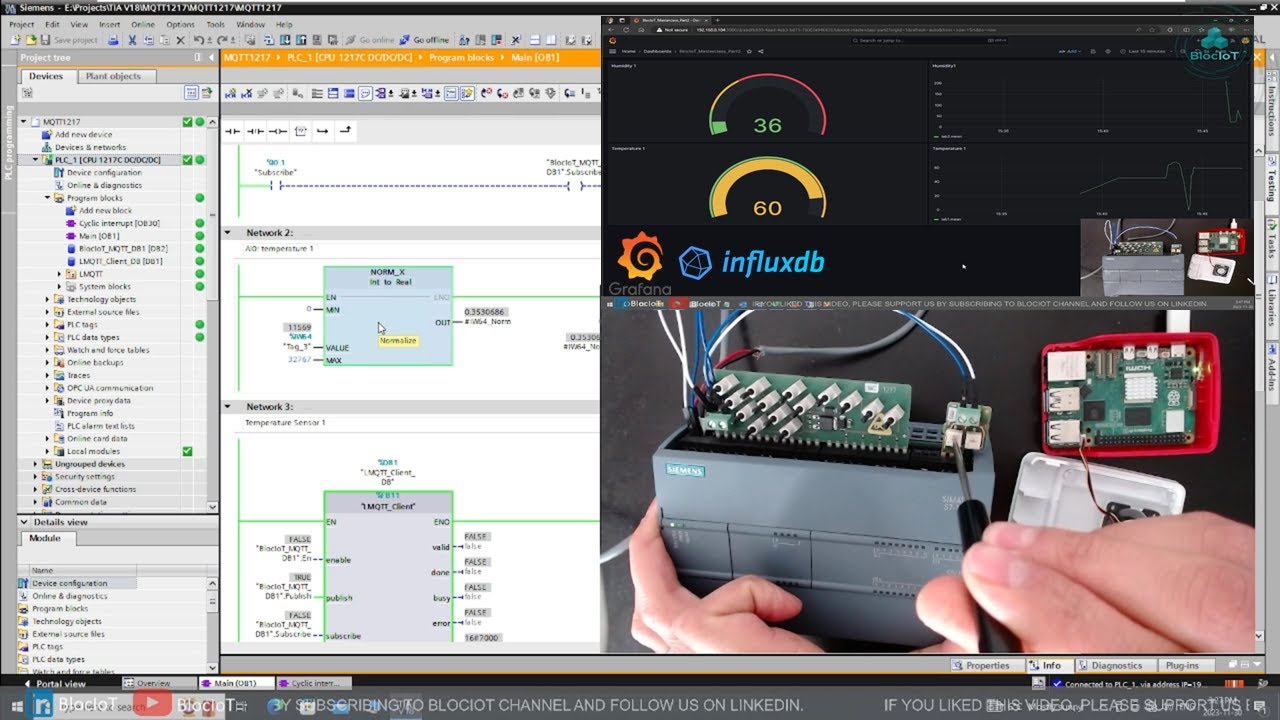
Task: Open the Help menu
Action: click(284, 24)
